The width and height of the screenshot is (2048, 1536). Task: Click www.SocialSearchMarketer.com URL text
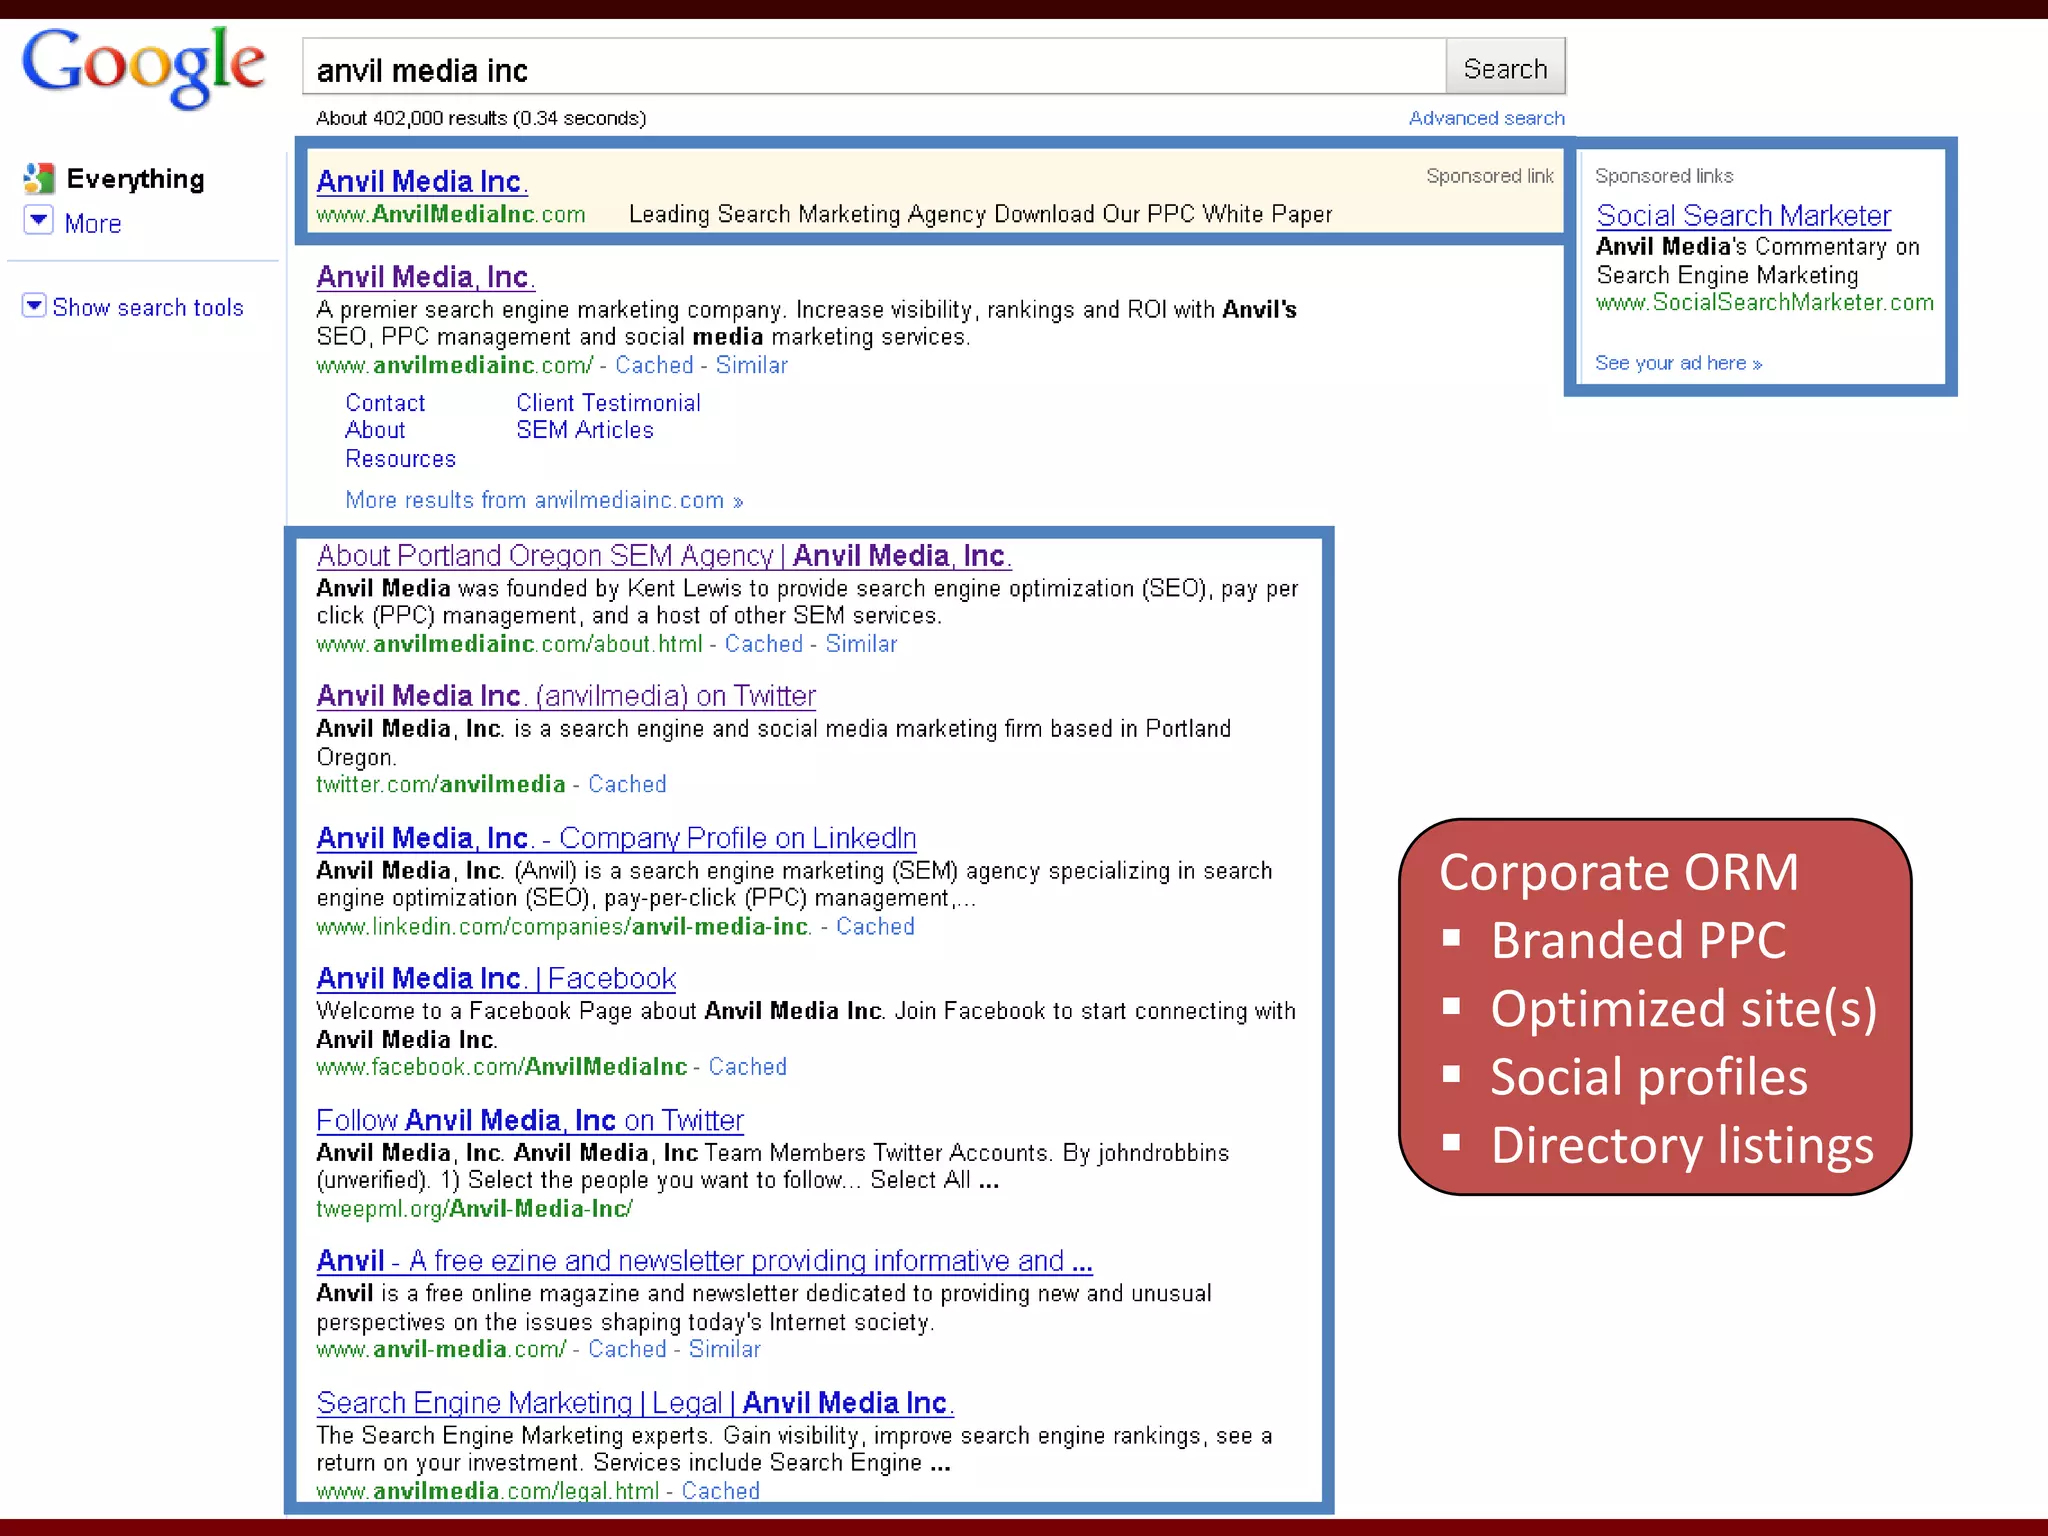click(x=1765, y=302)
